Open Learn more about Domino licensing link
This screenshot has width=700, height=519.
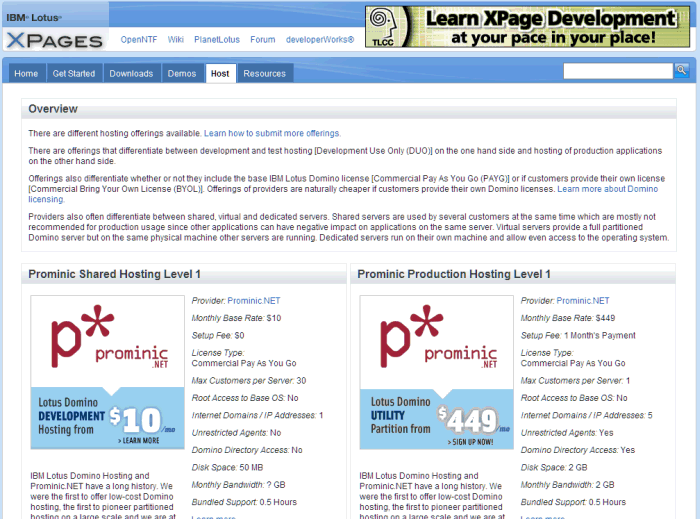(x=607, y=189)
